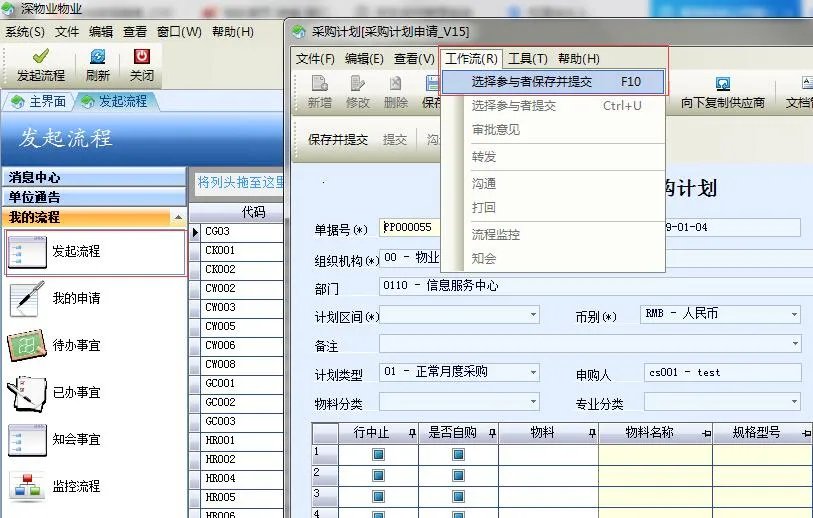Click the 发起流程 green checkmark toolbar icon

[40, 56]
